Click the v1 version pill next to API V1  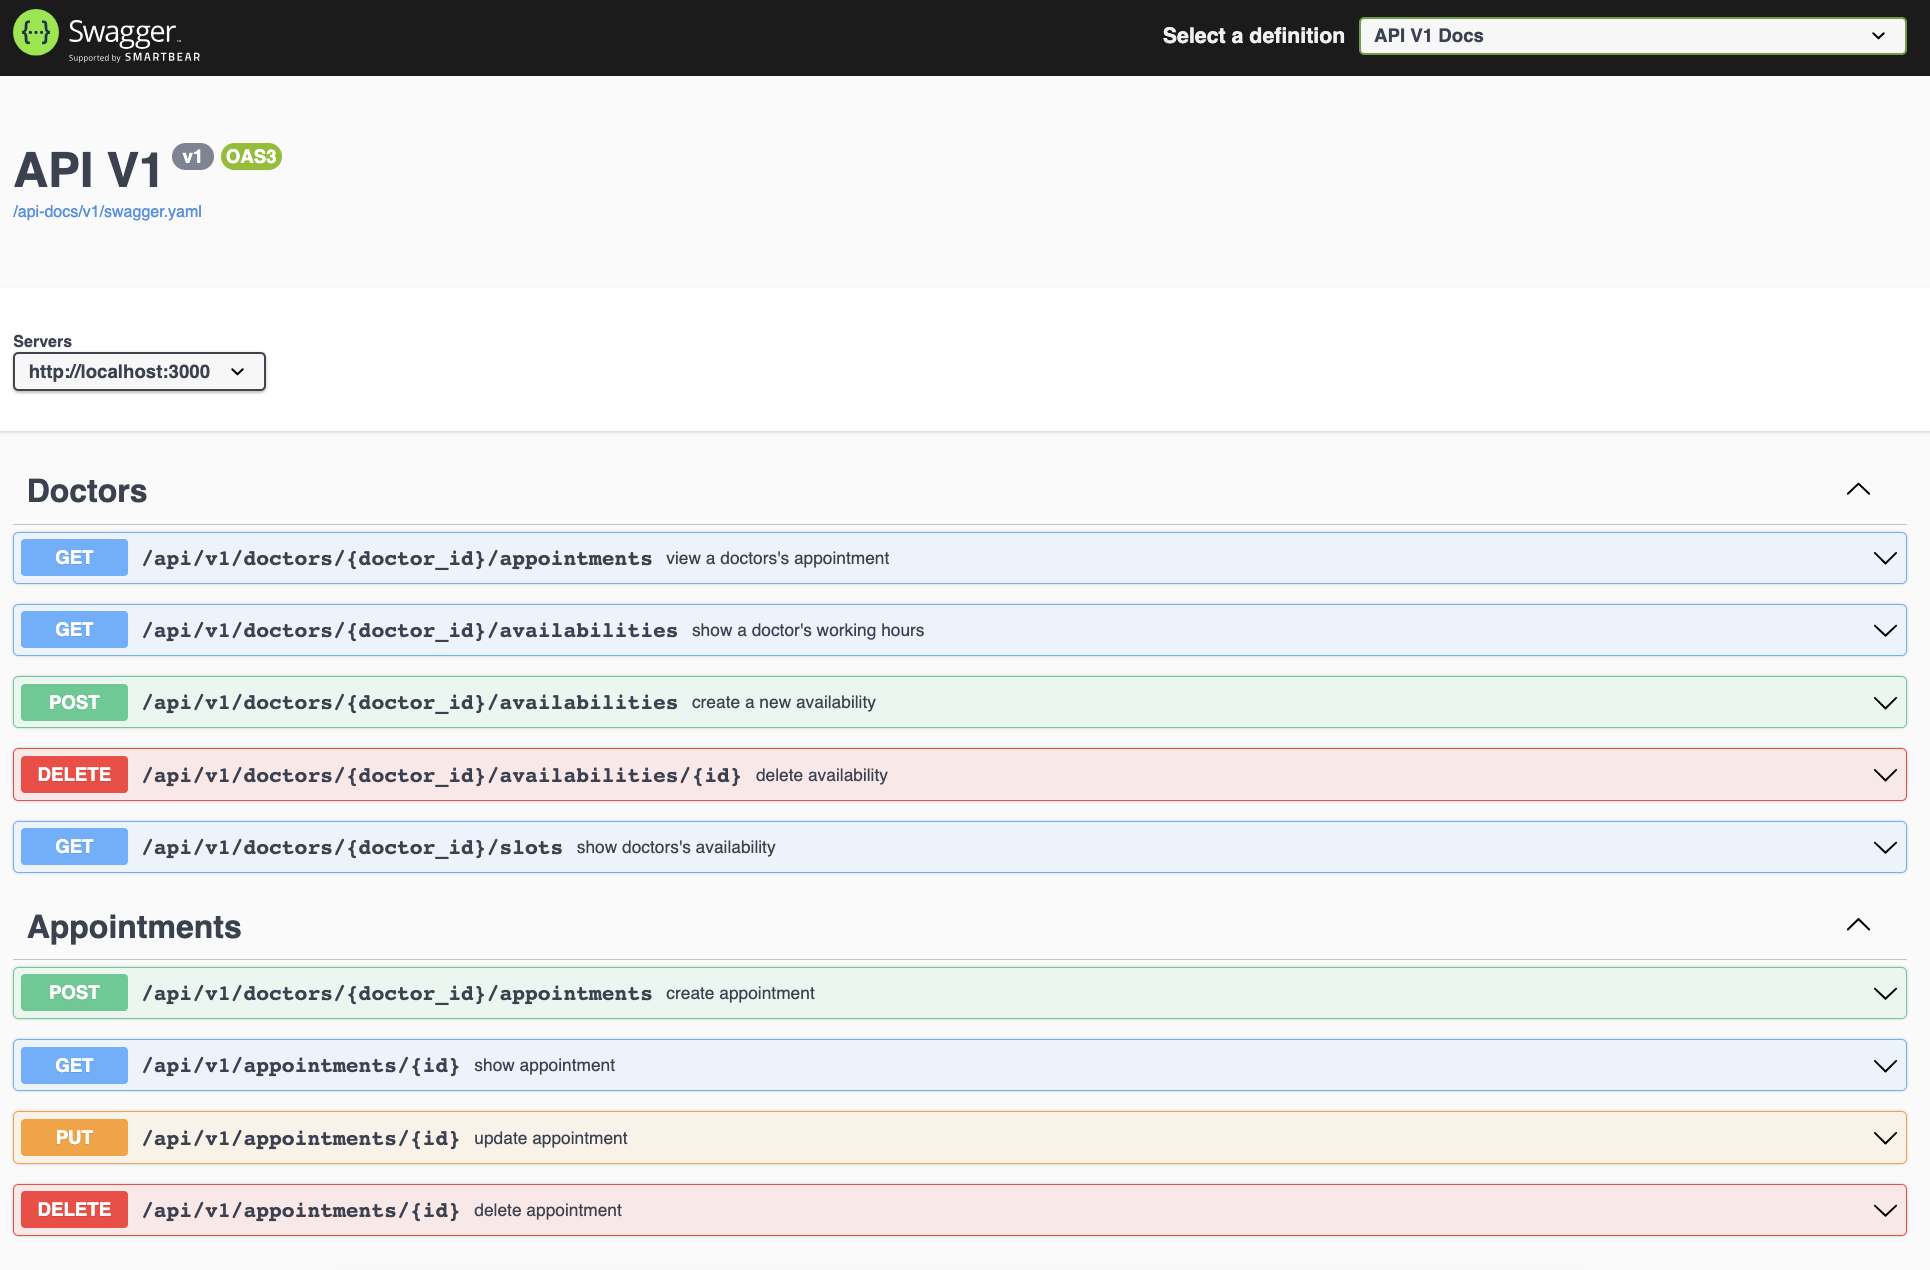(x=193, y=156)
